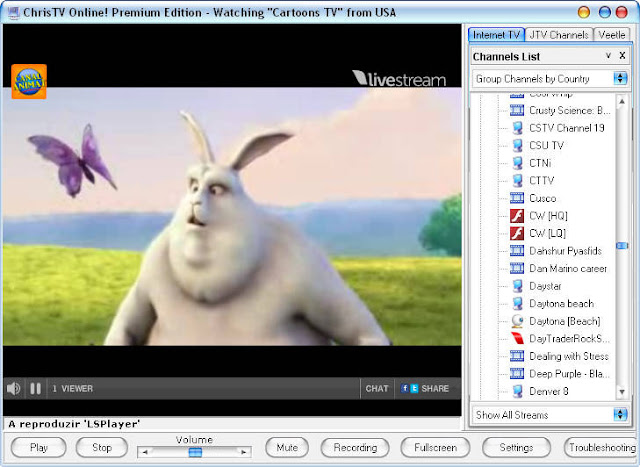Switch to the Veetle tab
The image size is (640, 467).
(612, 35)
